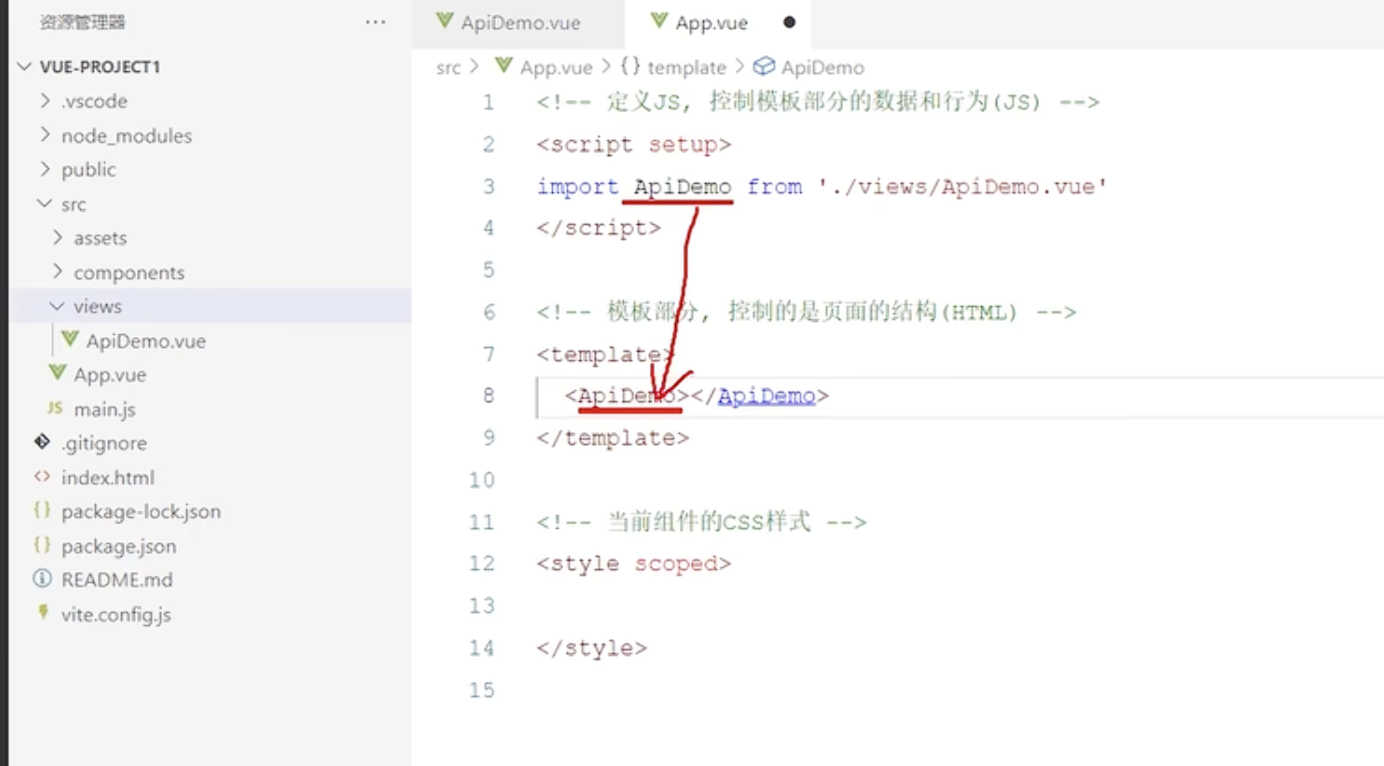Click the ApiDemo breadcrumb symbol
This screenshot has height=766, width=1384.
(822, 67)
